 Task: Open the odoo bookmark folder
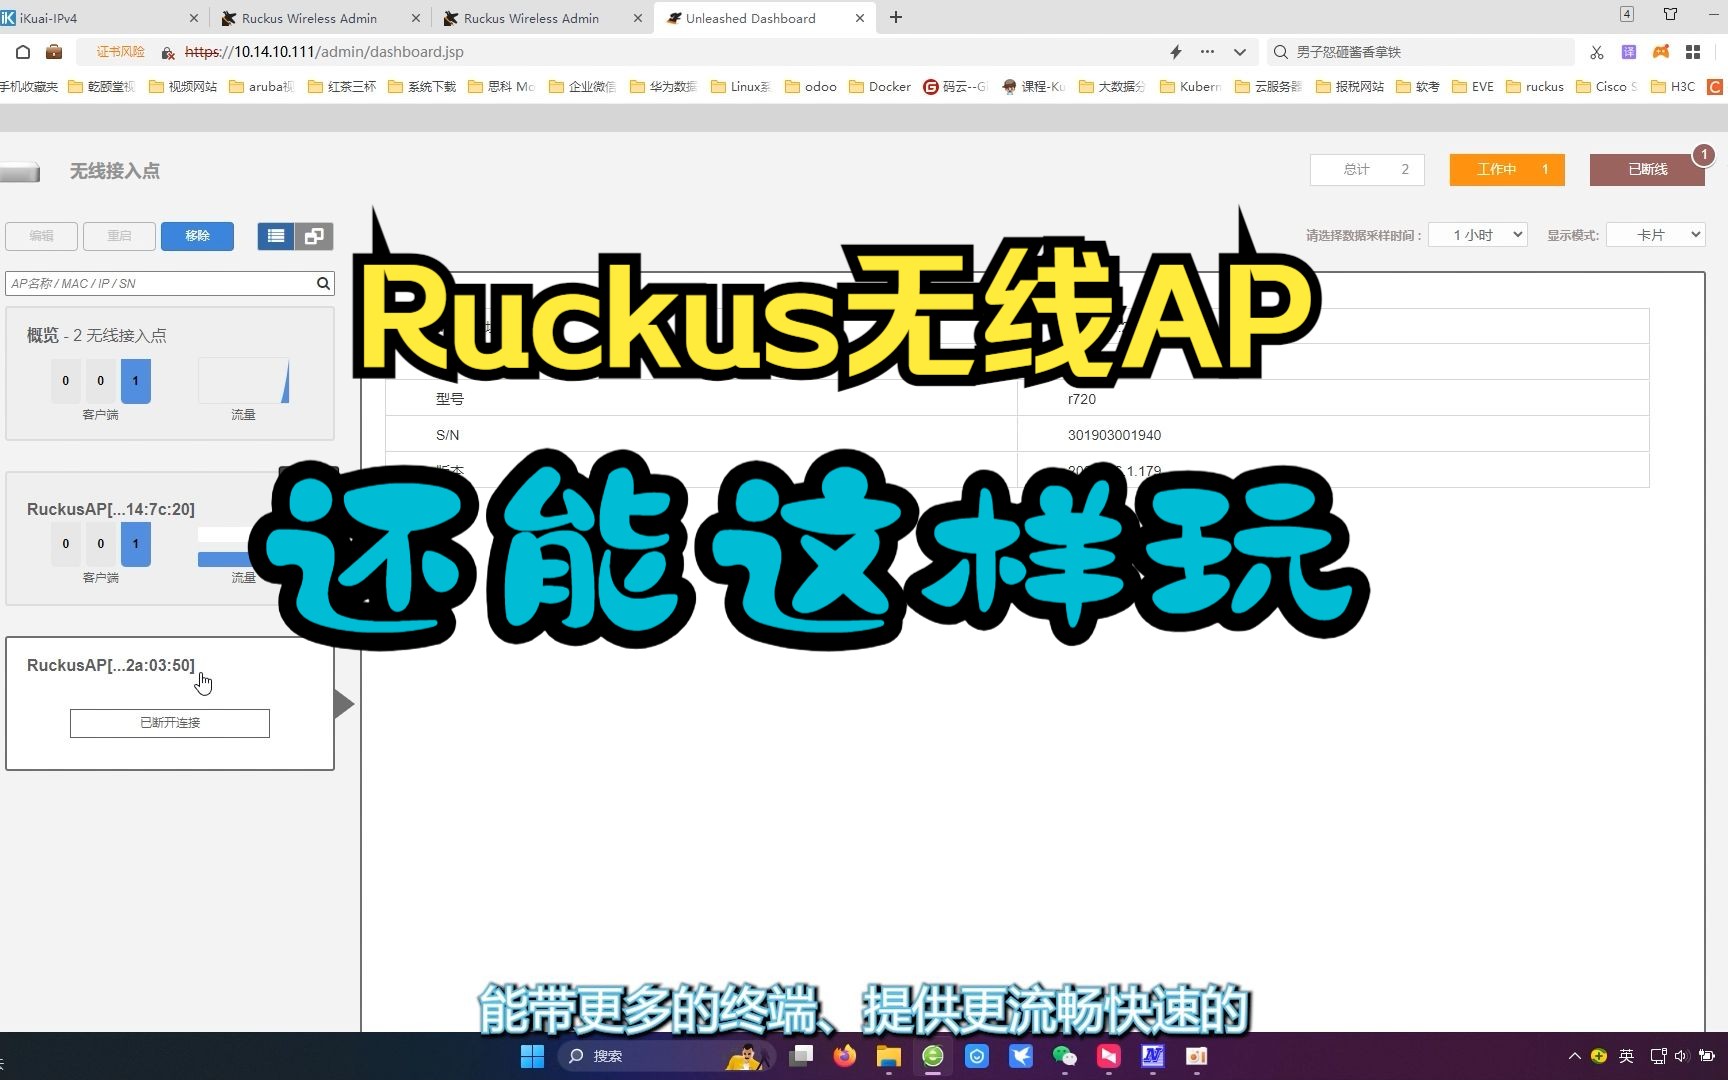[811, 87]
